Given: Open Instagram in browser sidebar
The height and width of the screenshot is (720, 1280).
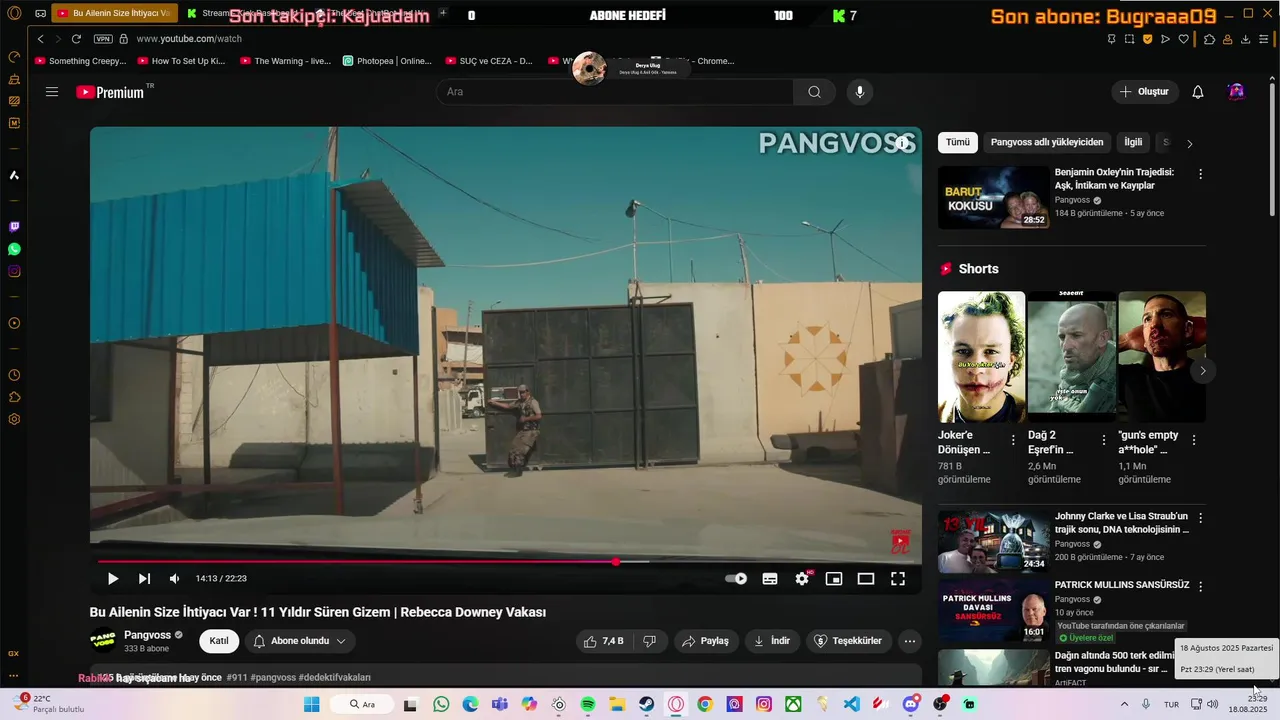Looking at the screenshot, I should tap(14, 271).
